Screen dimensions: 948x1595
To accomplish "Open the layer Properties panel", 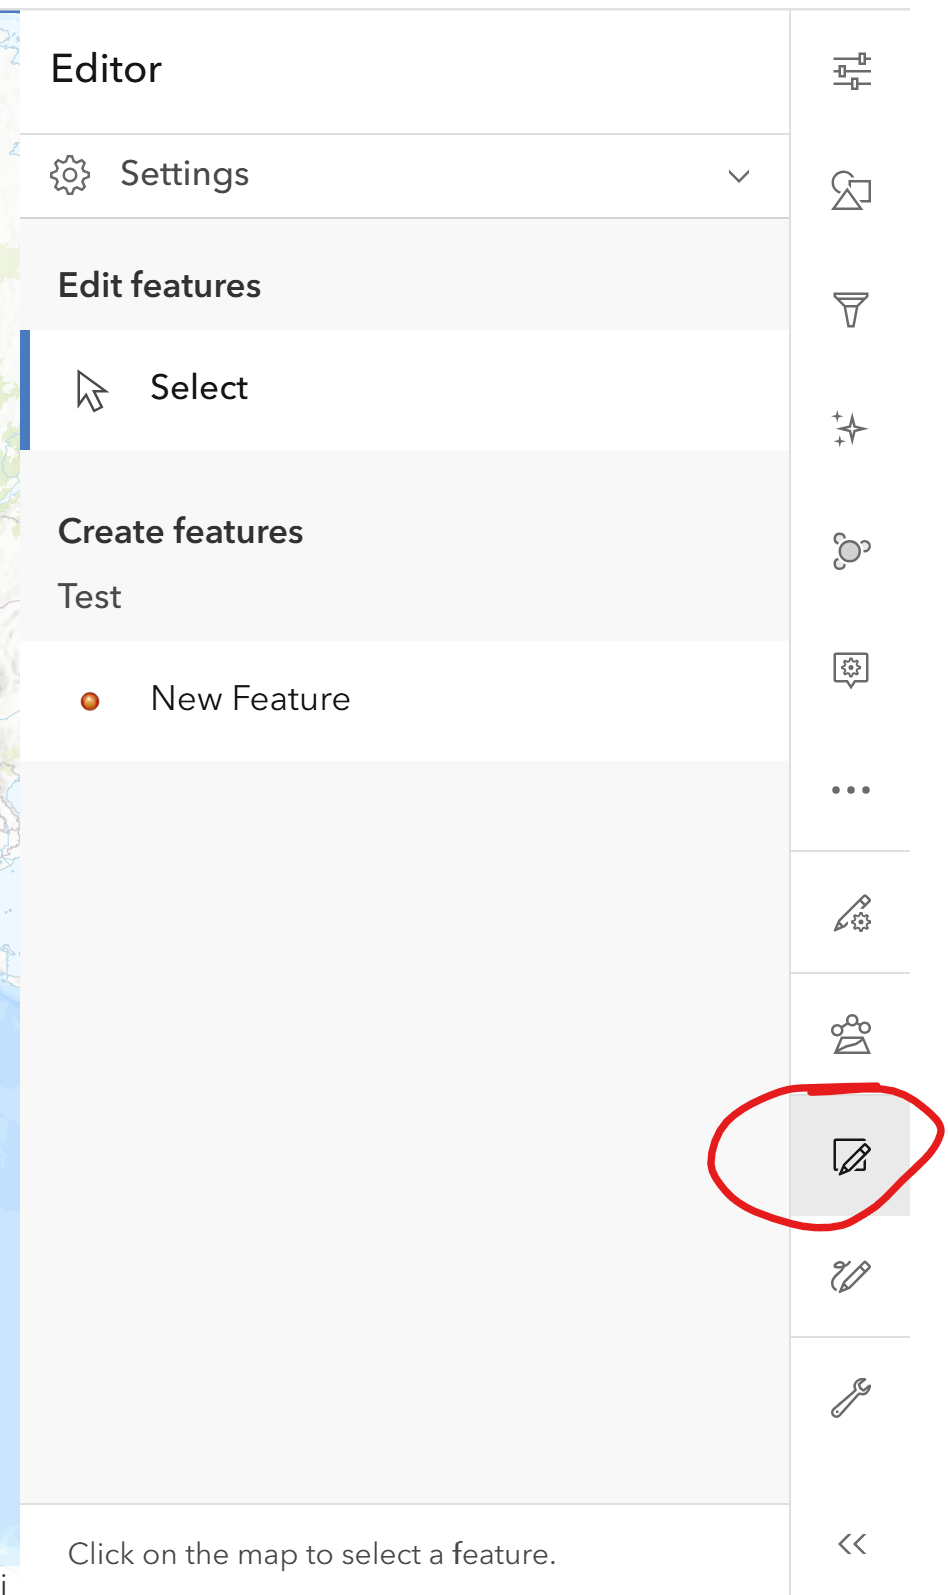I will (x=849, y=71).
